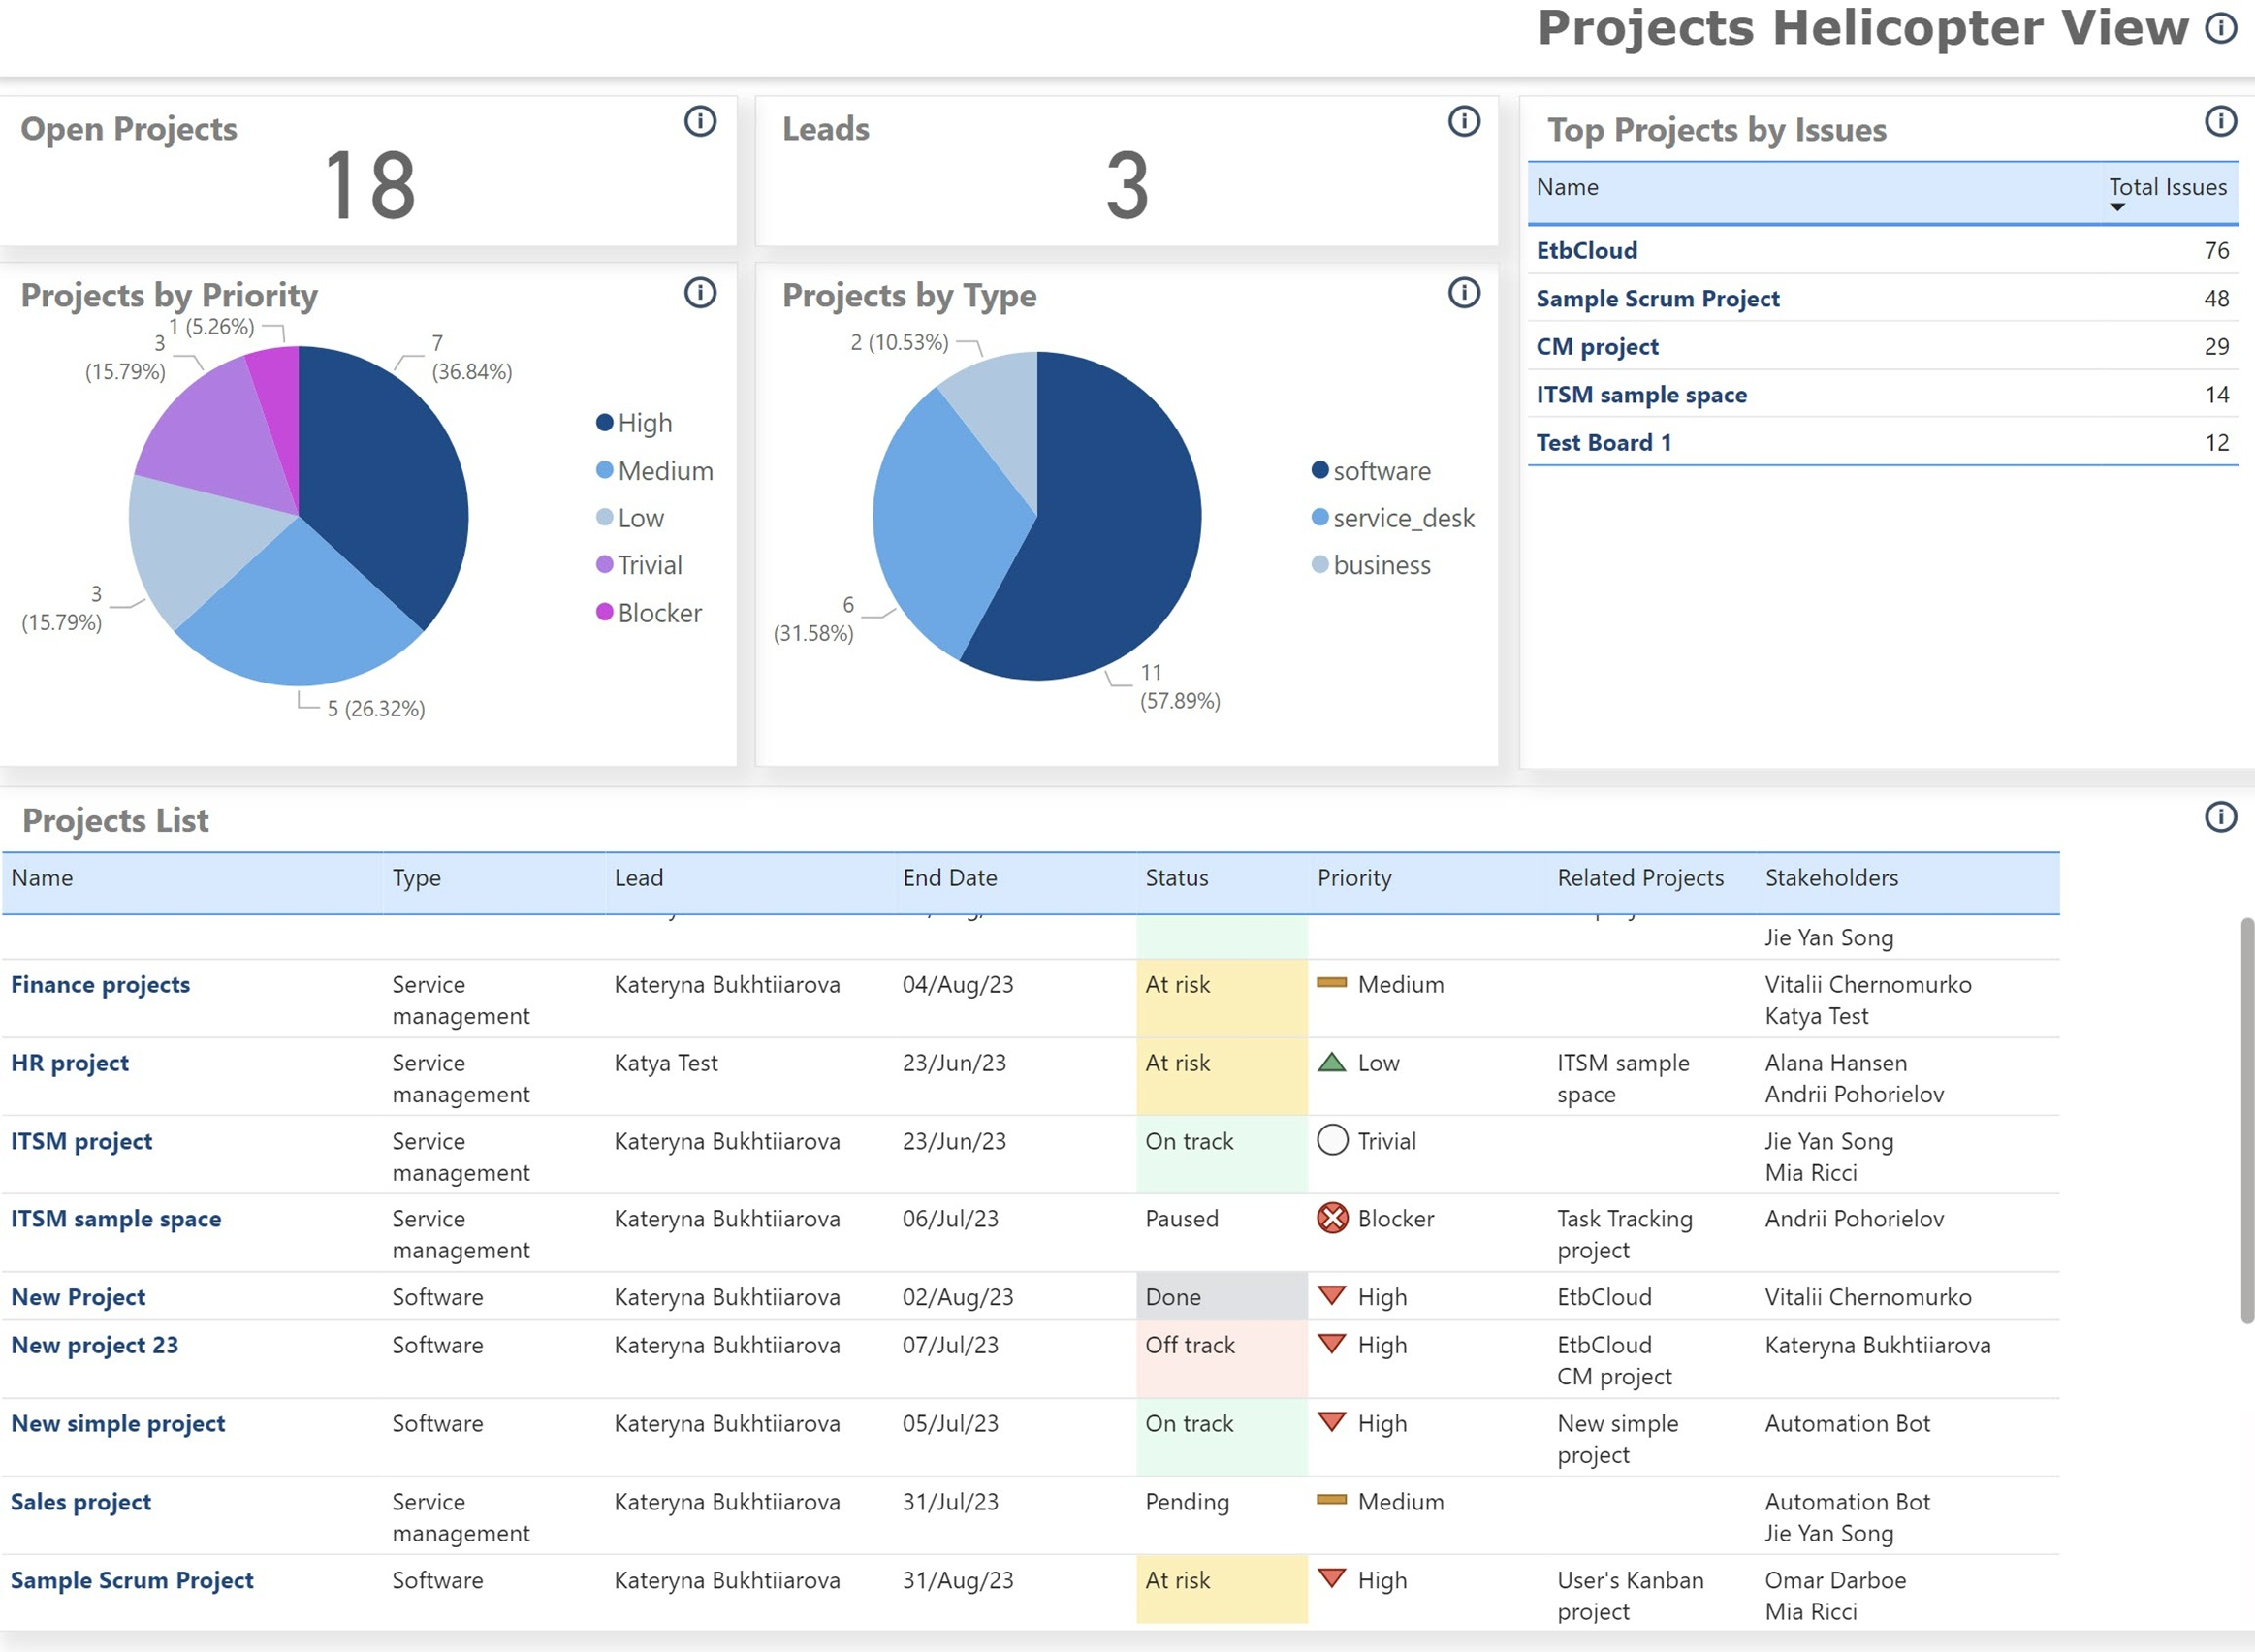This screenshot has width=2255, height=1652.
Task: Click the Total Issues sort arrow
Action: pos(2117,207)
